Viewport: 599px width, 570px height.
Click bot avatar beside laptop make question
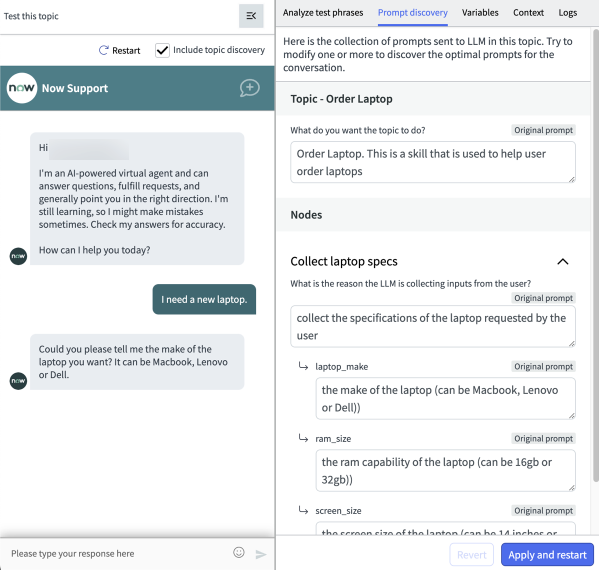pos(18,381)
